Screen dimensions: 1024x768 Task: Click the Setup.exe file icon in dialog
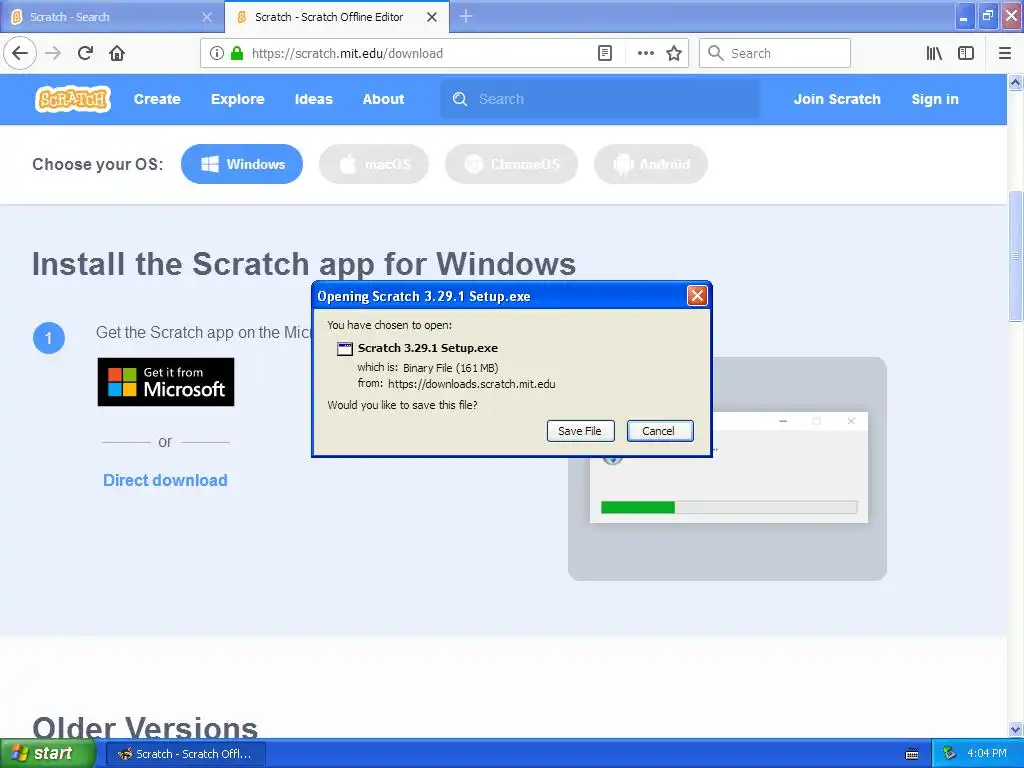pyautogui.click(x=344, y=349)
